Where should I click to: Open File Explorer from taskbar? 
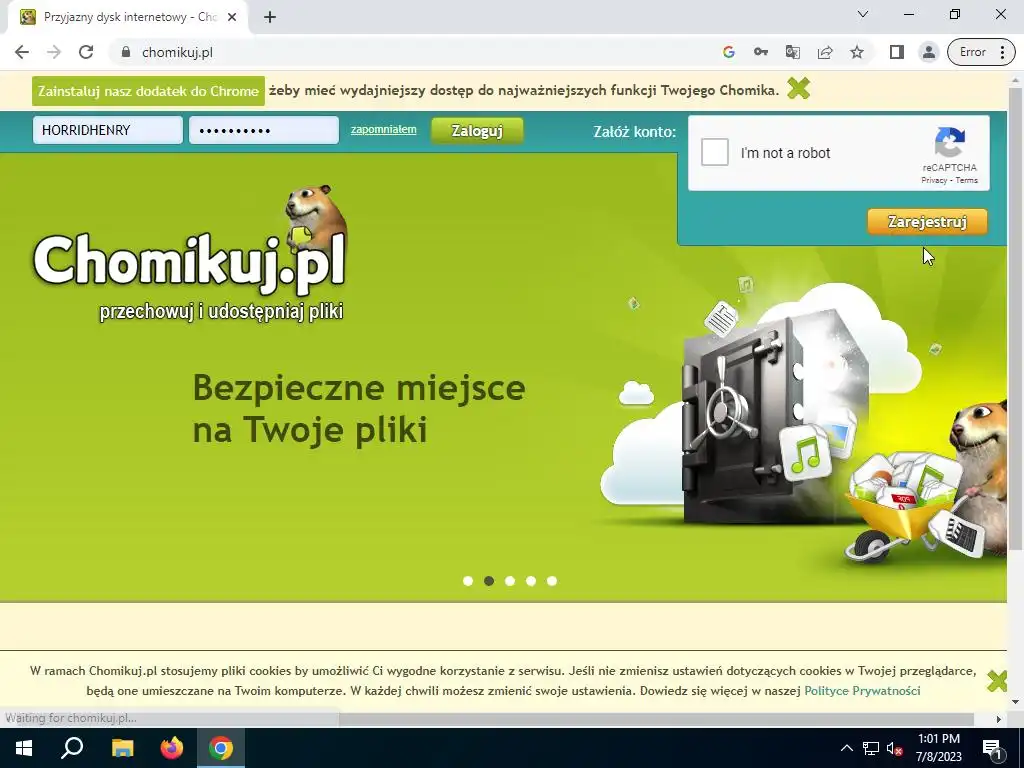[x=122, y=748]
